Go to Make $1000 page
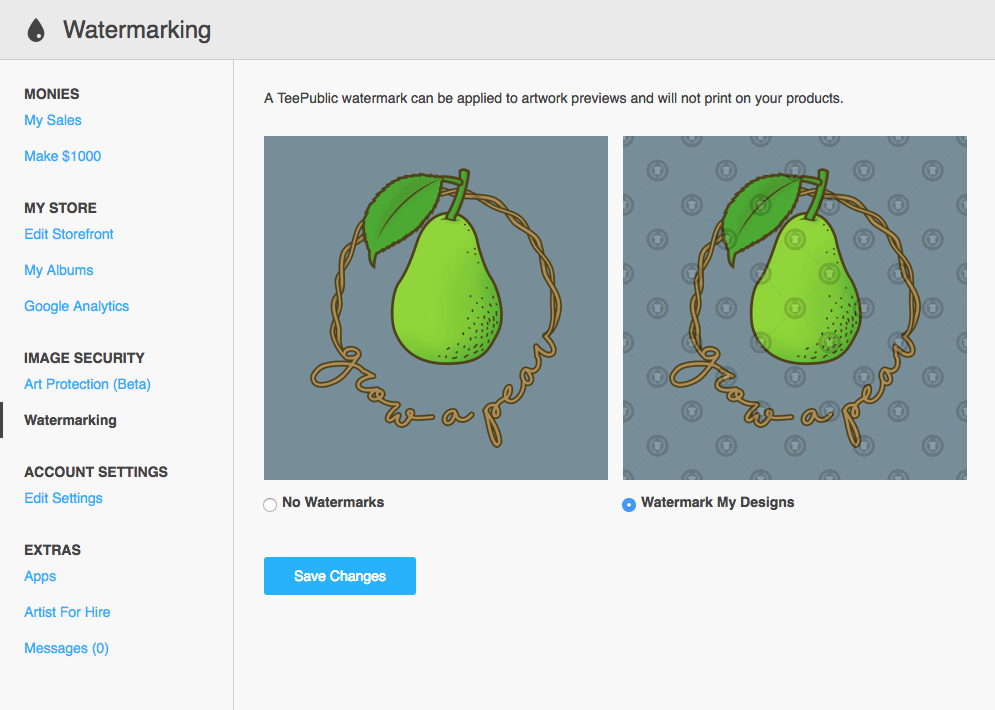Image resolution: width=995 pixels, height=710 pixels. [x=62, y=156]
